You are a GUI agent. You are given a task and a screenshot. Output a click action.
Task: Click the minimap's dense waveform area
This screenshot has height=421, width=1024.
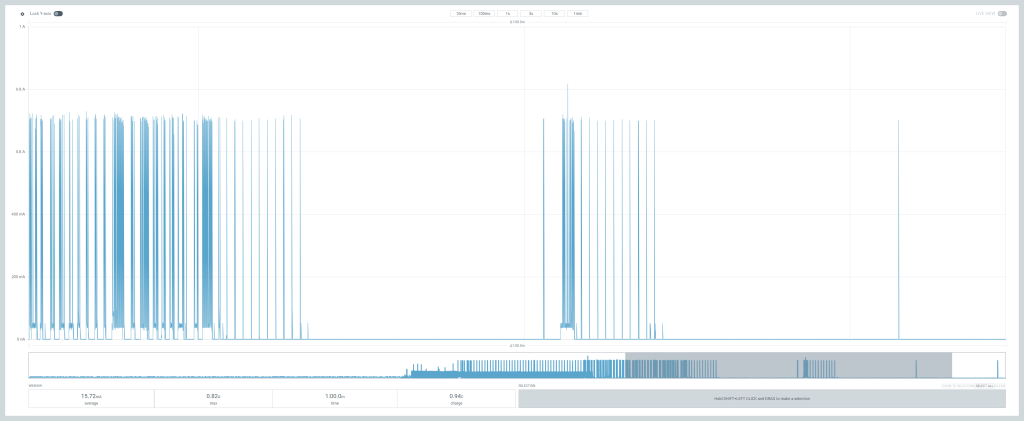pos(520,368)
